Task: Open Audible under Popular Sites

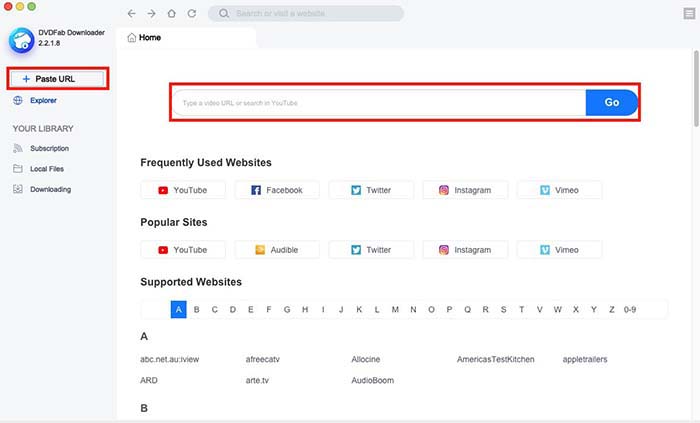Action: [x=277, y=250]
